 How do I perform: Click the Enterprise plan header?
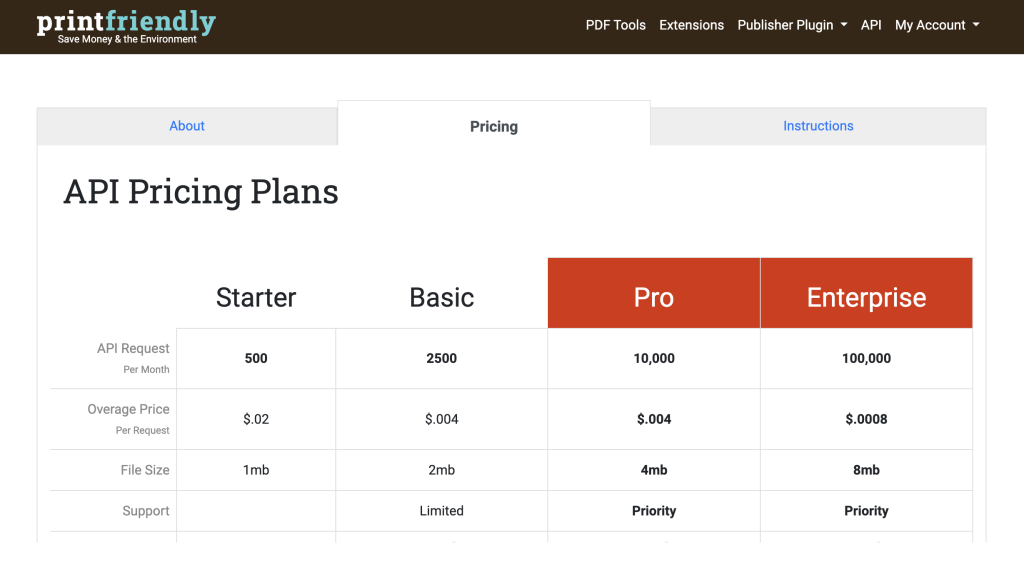[866, 297]
